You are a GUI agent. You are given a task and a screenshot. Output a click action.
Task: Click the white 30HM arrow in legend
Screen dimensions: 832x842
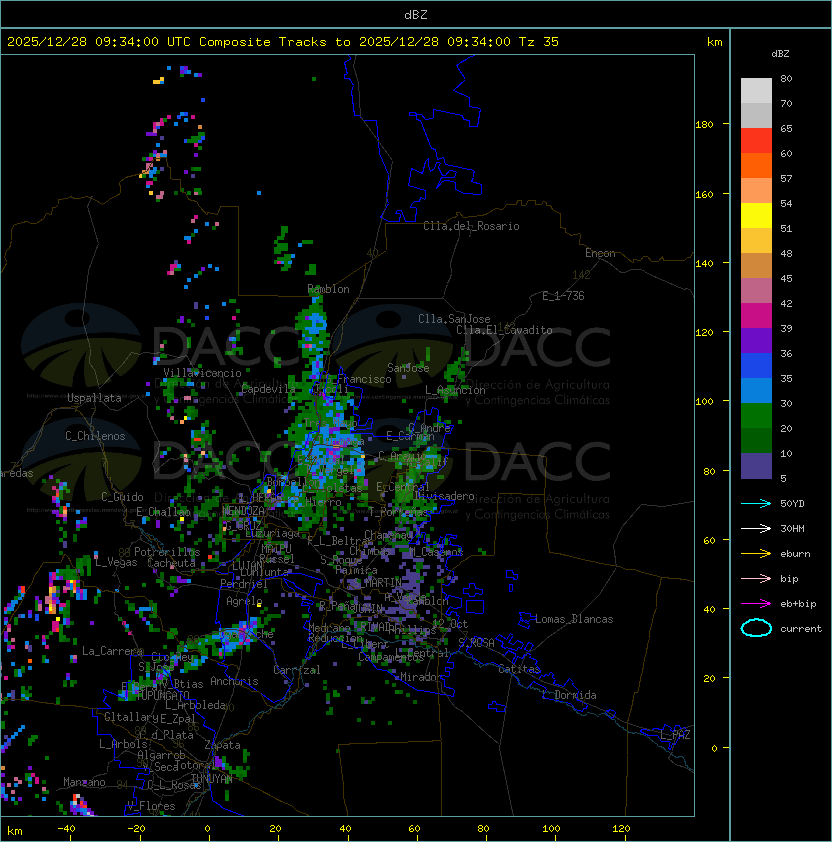click(756, 528)
